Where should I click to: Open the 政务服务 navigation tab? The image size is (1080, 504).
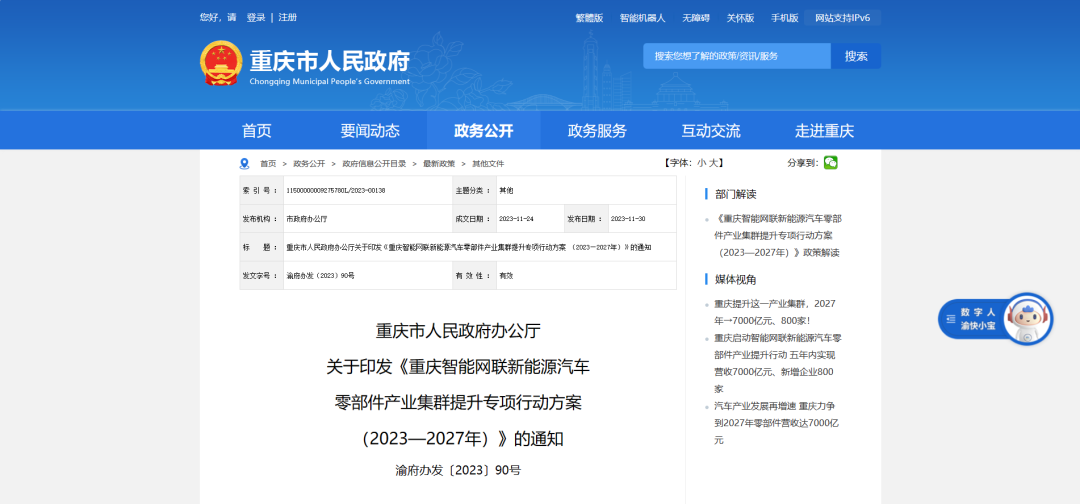(597, 130)
